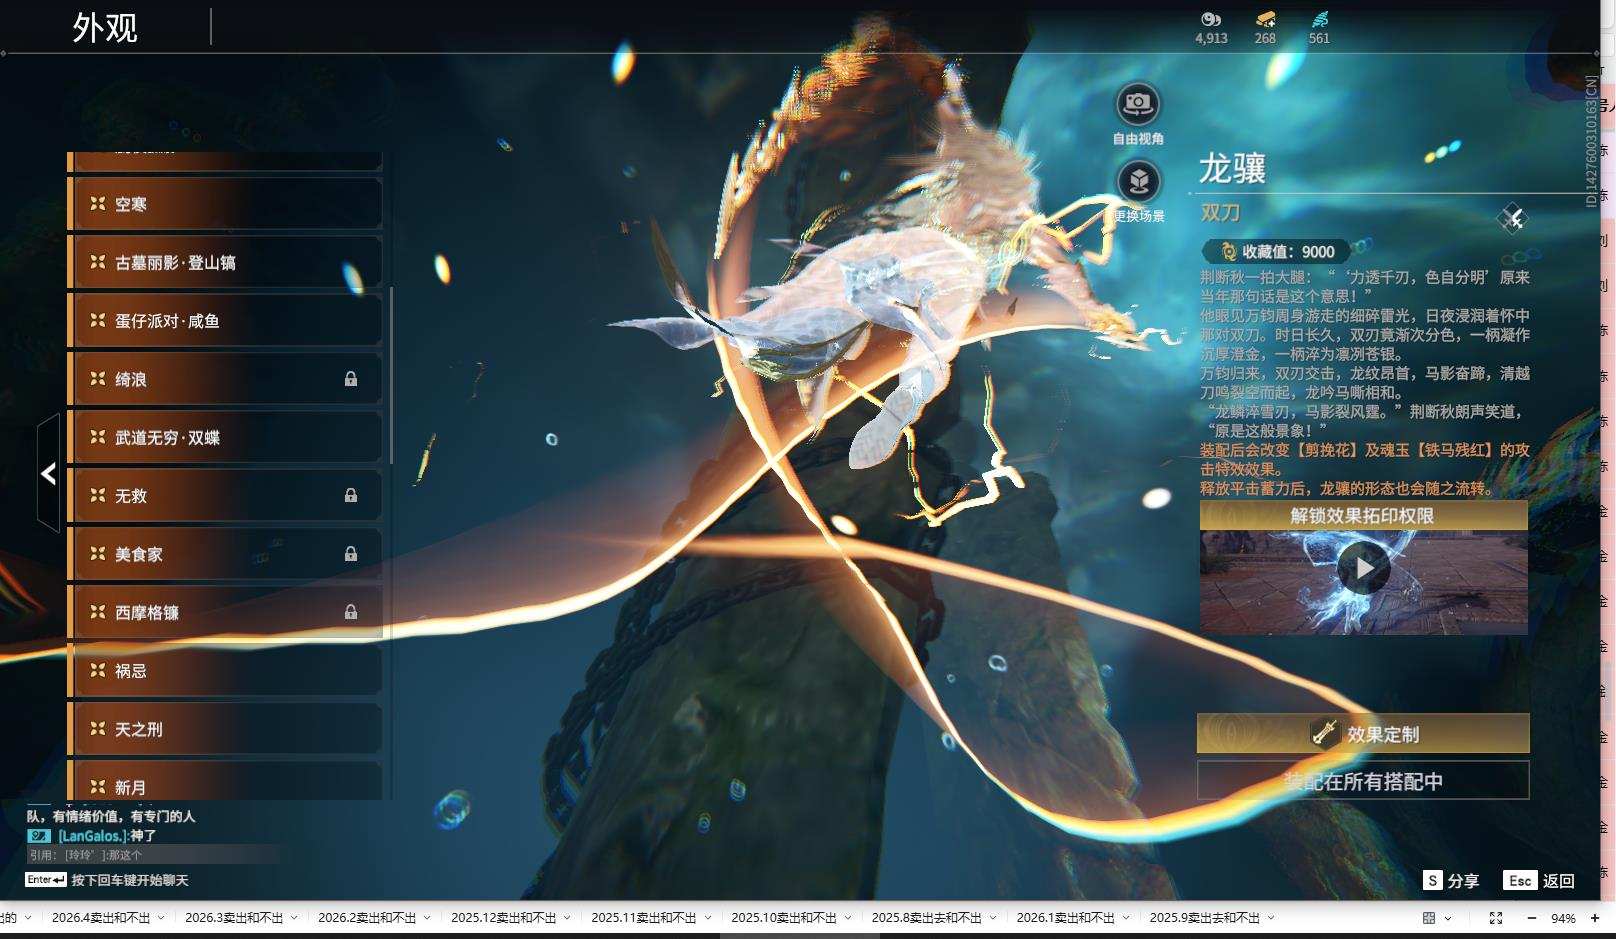Click the 收藏值 collection value badge
The width and height of the screenshot is (1616, 939).
point(1276,252)
